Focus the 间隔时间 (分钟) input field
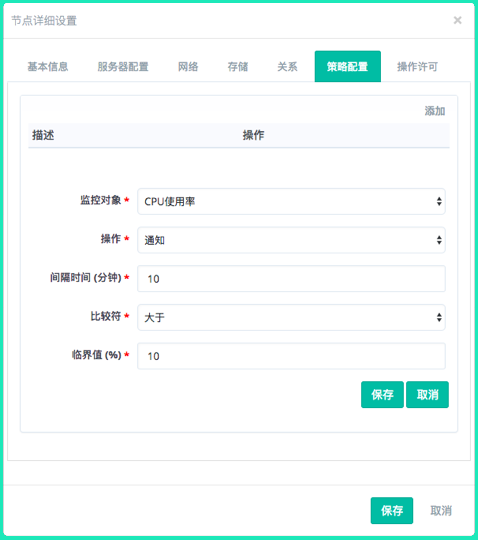 (x=291, y=279)
